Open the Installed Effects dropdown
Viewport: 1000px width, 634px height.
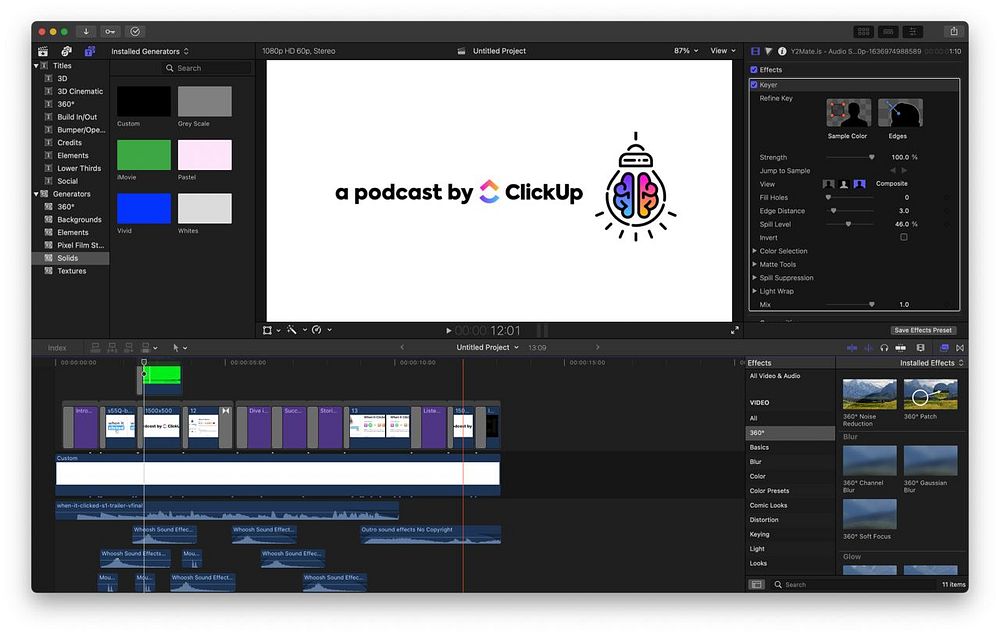(932, 363)
